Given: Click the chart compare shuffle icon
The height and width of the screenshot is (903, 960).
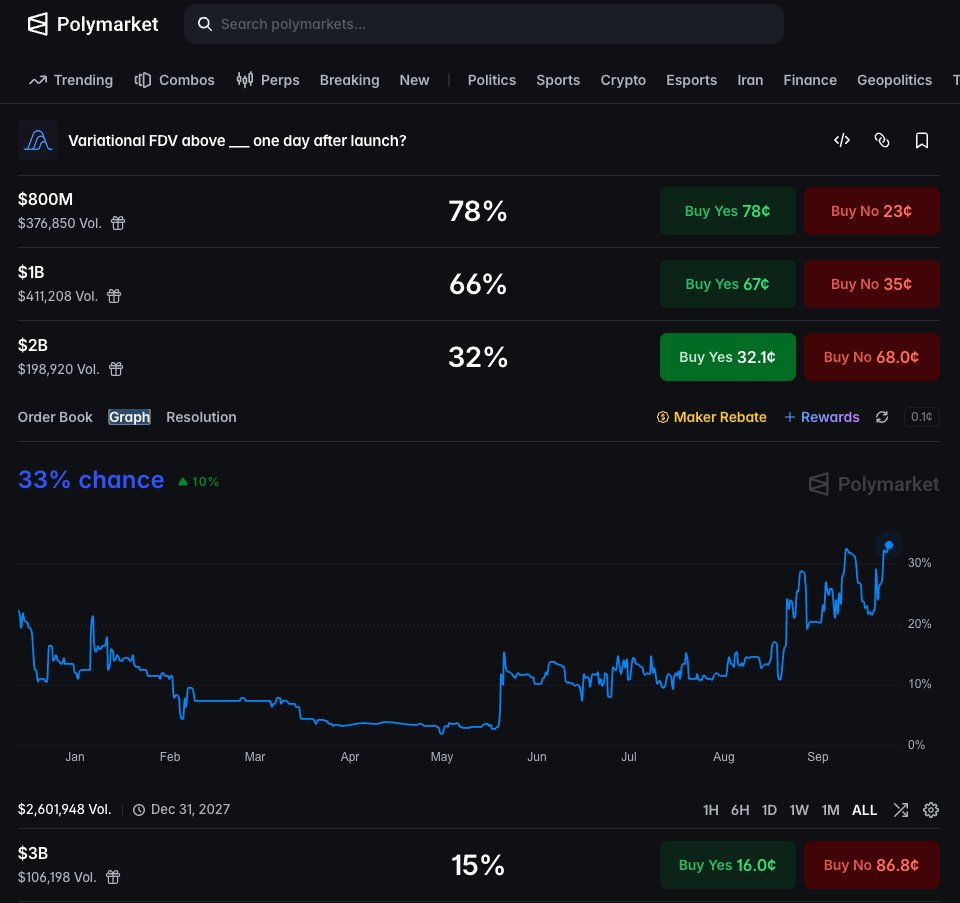Looking at the screenshot, I should (x=901, y=810).
